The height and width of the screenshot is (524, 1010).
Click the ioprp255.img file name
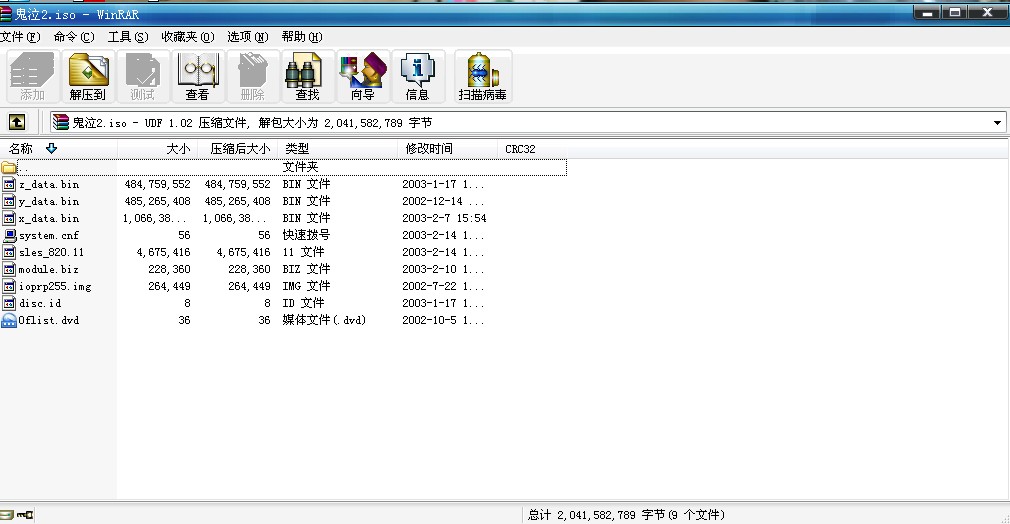(x=55, y=286)
